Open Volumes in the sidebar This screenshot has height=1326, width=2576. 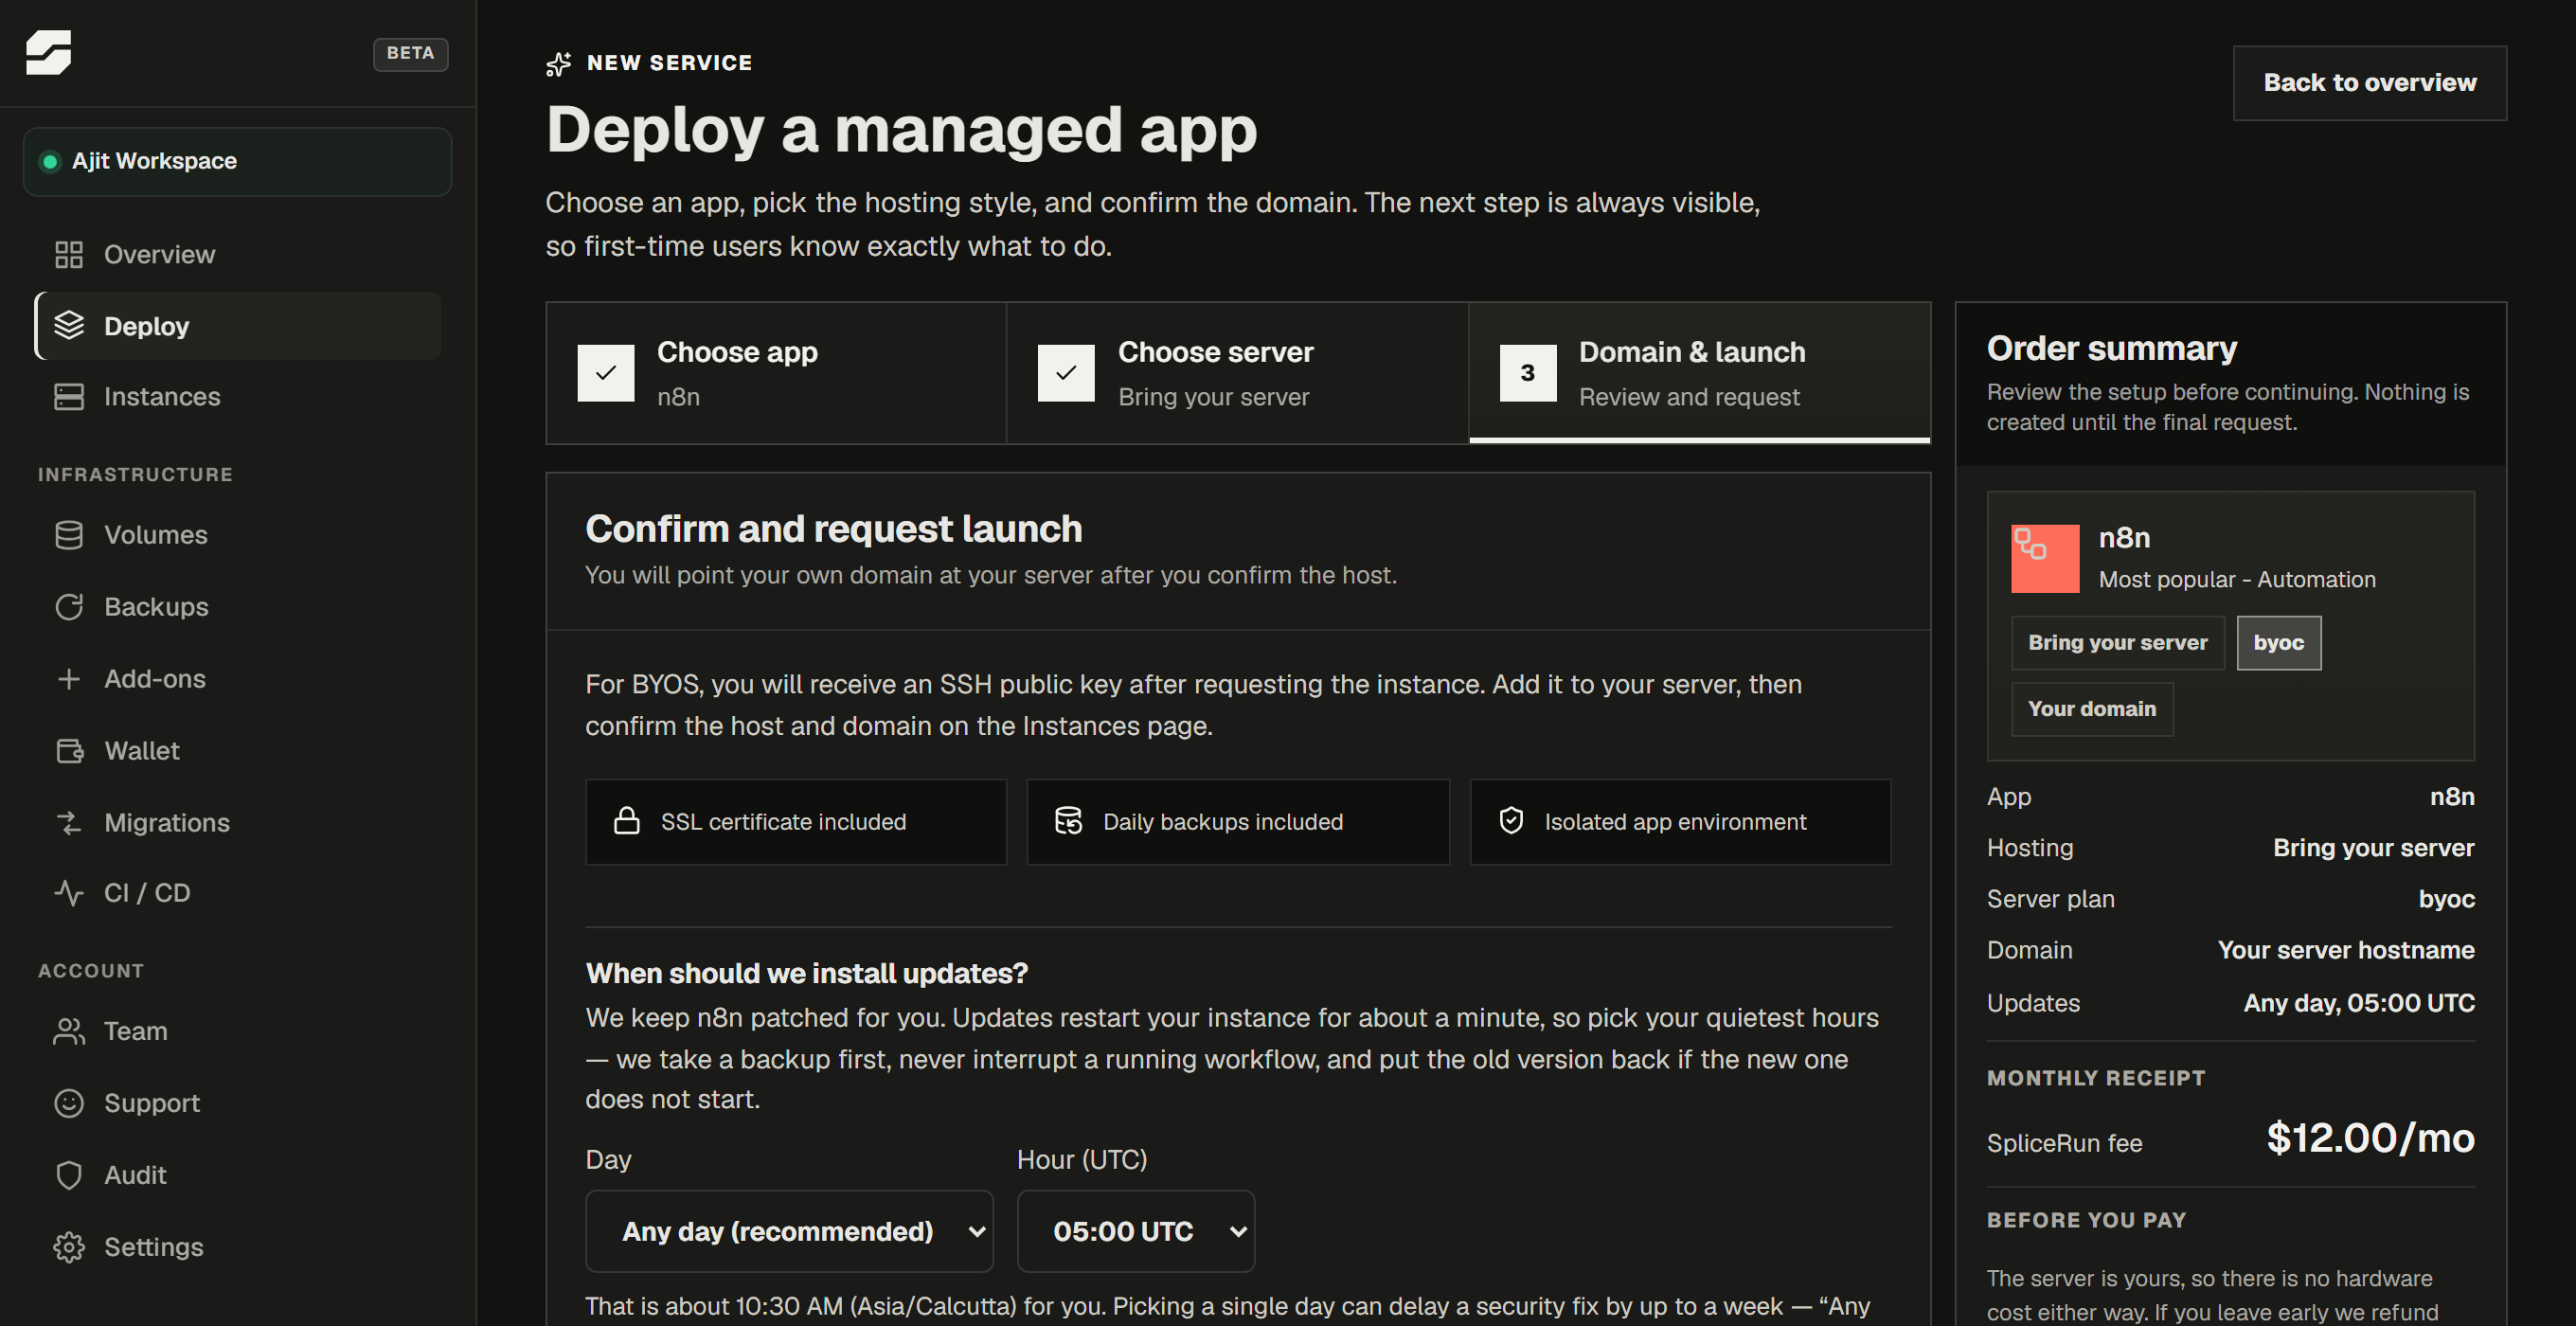pyautogui.click(x=237, y=535)
